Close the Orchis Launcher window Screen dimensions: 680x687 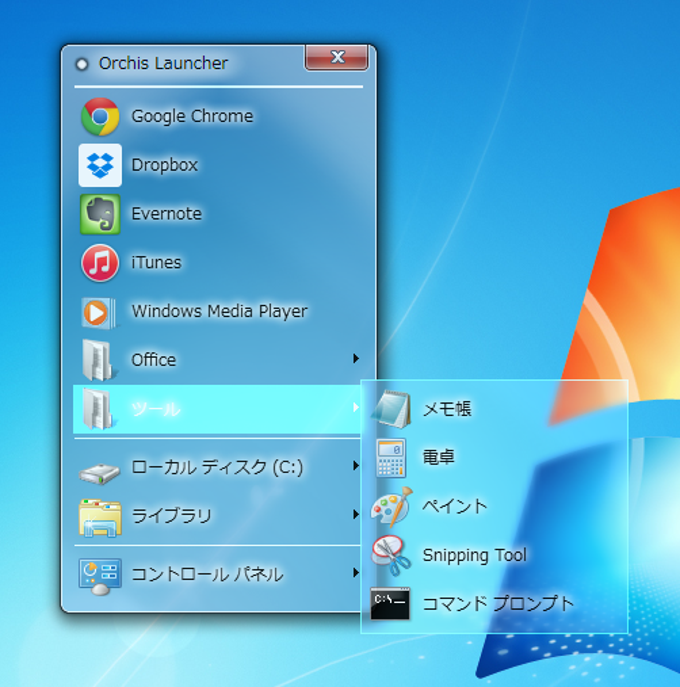click(336, 57)
